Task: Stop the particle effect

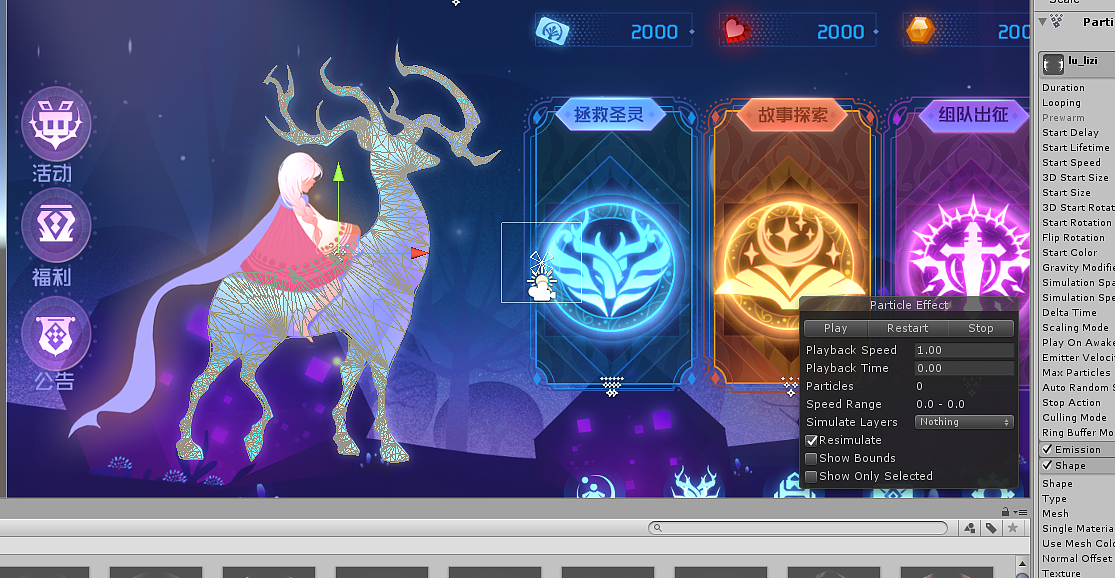Action: (x=981, y=328)
